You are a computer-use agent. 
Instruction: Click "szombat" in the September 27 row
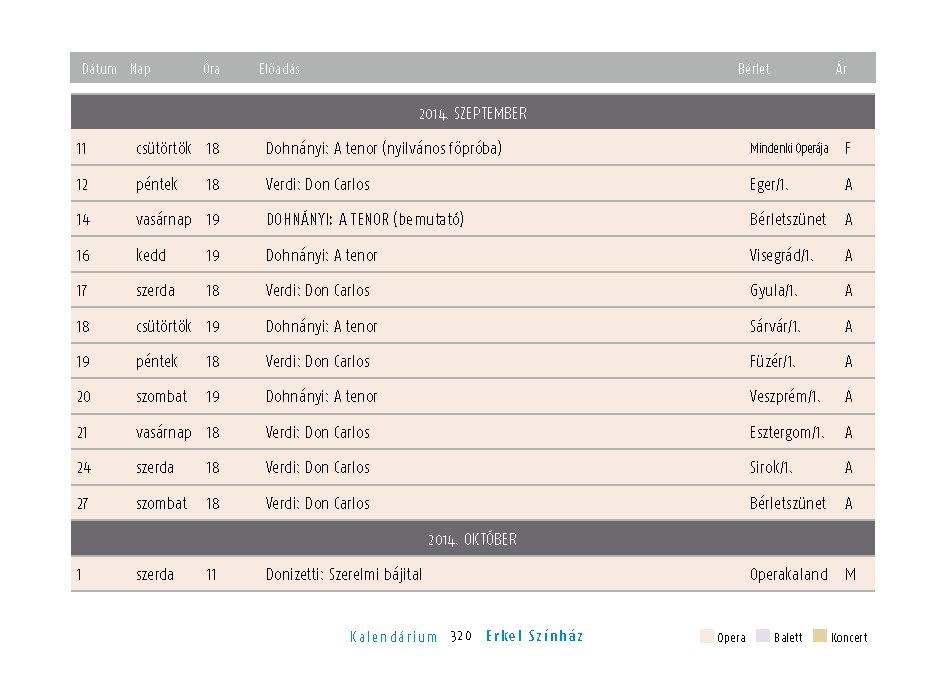tap(162, 503)
